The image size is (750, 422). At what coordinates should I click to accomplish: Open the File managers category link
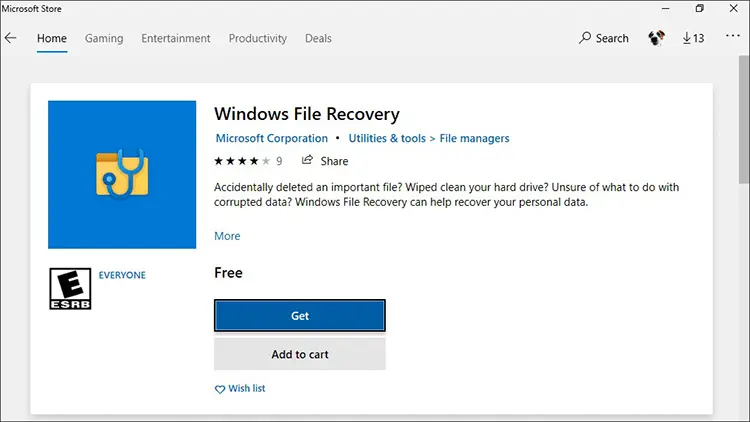(x=474, y=138)
